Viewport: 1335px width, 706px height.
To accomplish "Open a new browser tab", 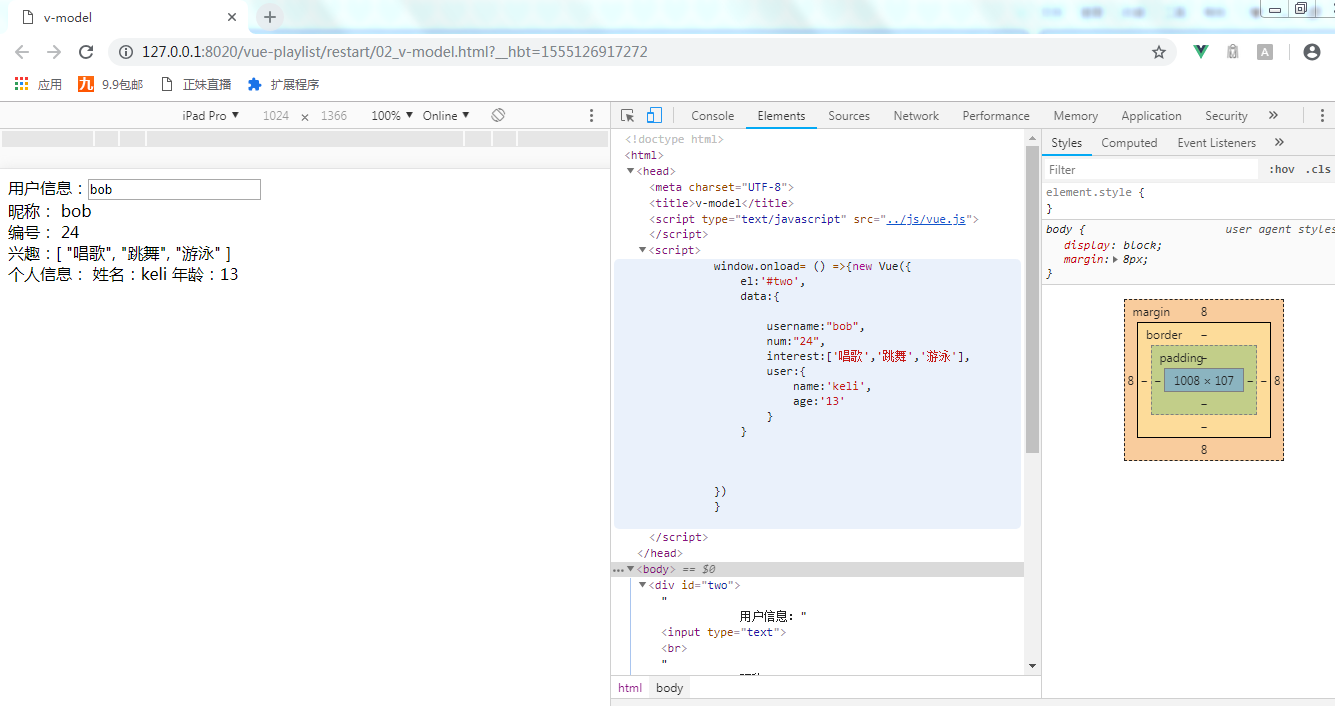I will (269, 17).
